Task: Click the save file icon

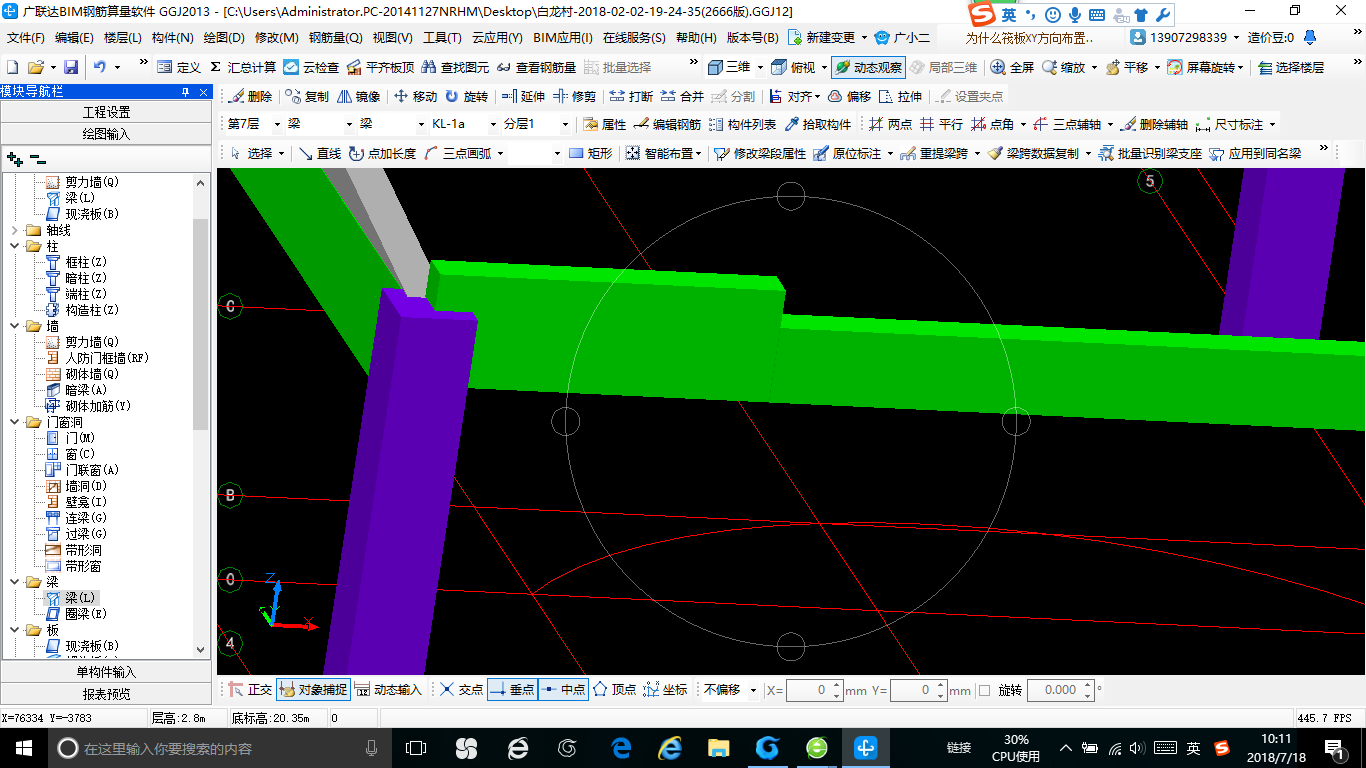Action: [x=71, y=67]
